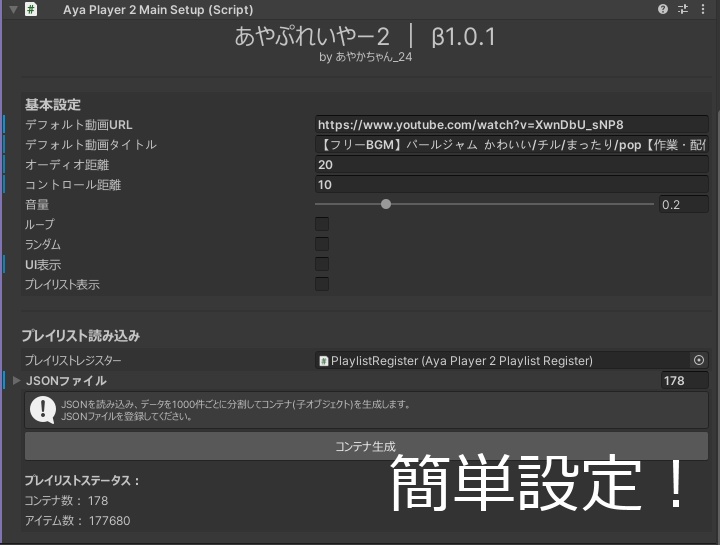
Task: Click the 基本設定 section heading
Action: click(53, 105)
